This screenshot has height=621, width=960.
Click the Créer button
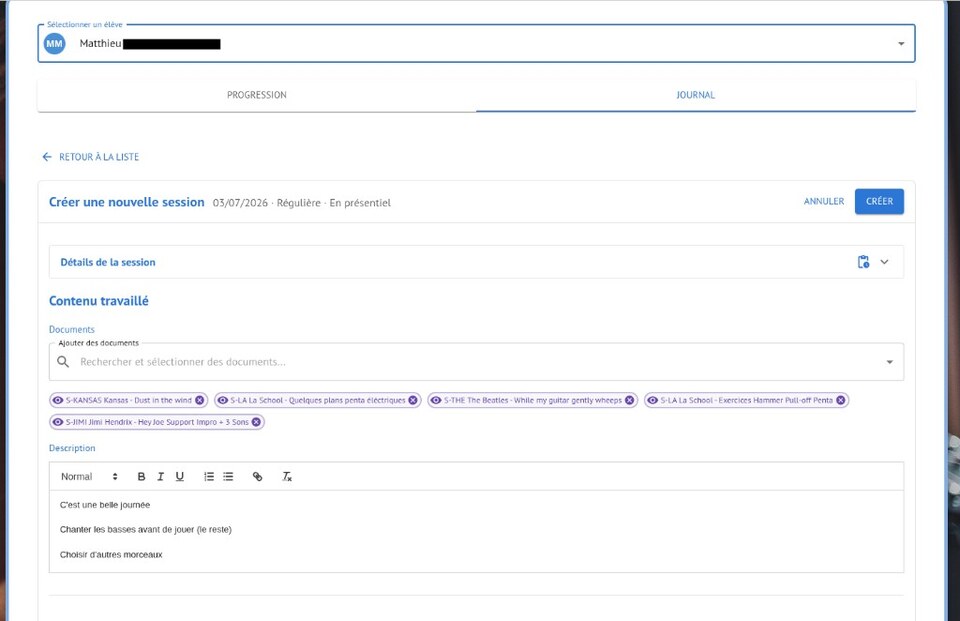point(879,201)
